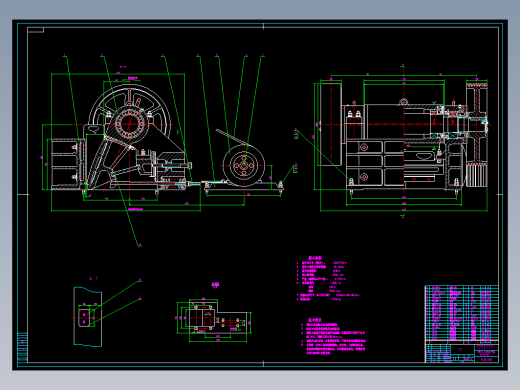Click the large pulley at right end of shaft
The height and width of the screenshot is (390, 520).
(x=477, y=133)
